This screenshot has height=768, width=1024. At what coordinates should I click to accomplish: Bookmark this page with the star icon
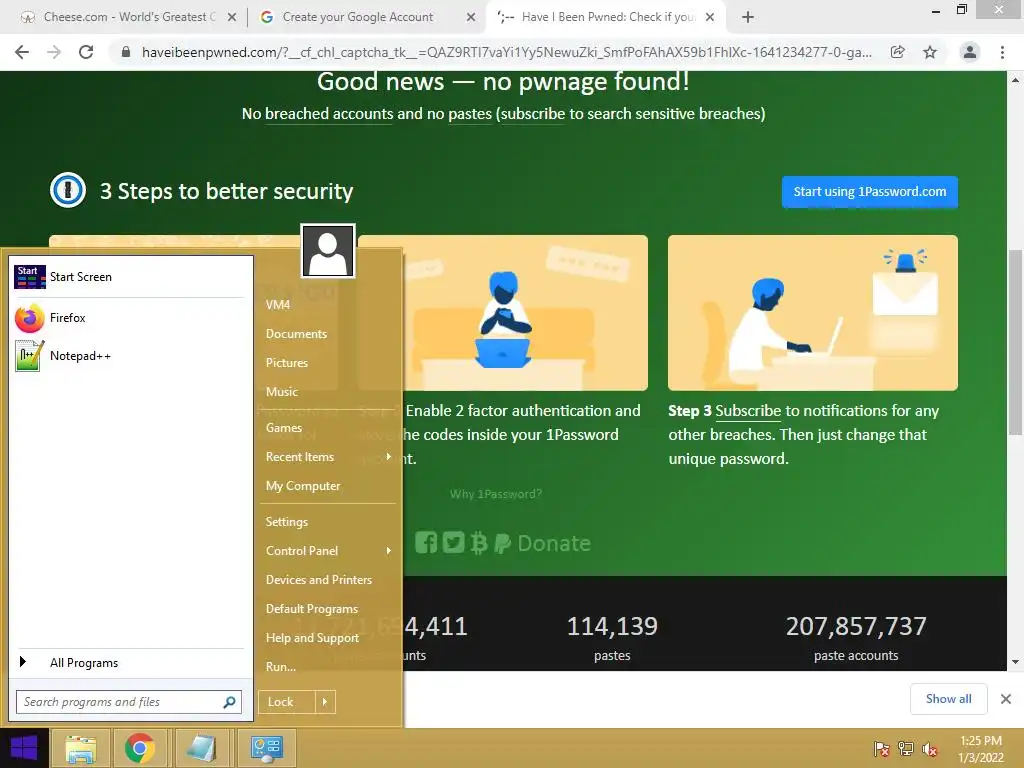[x=930, y=52]
